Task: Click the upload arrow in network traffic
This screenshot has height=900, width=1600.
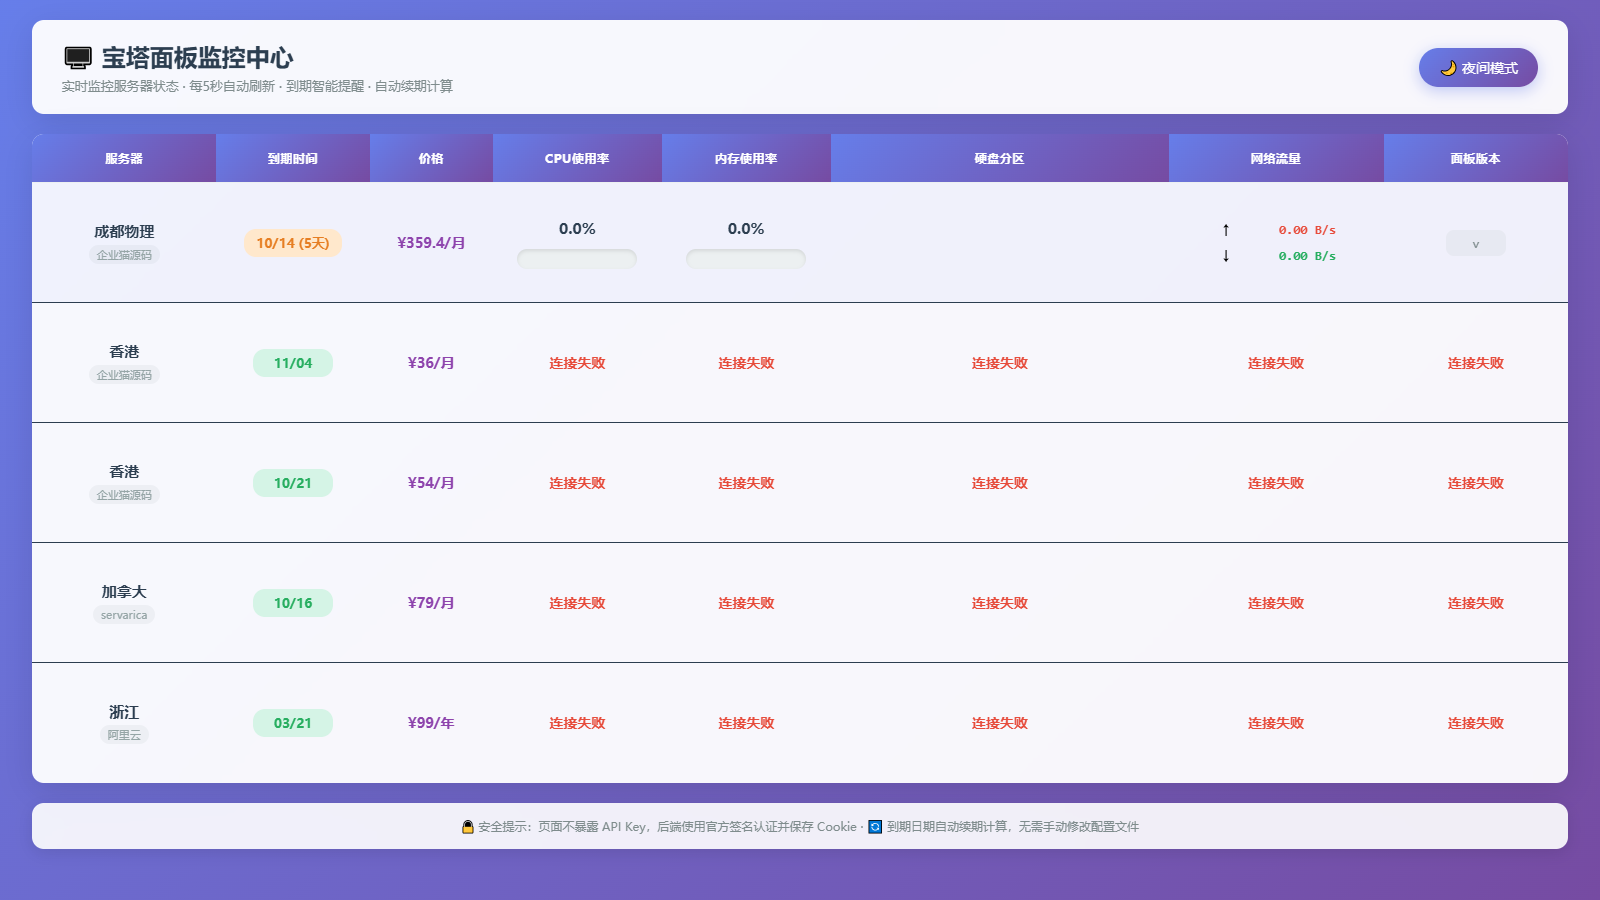Action: (1226, 230)
